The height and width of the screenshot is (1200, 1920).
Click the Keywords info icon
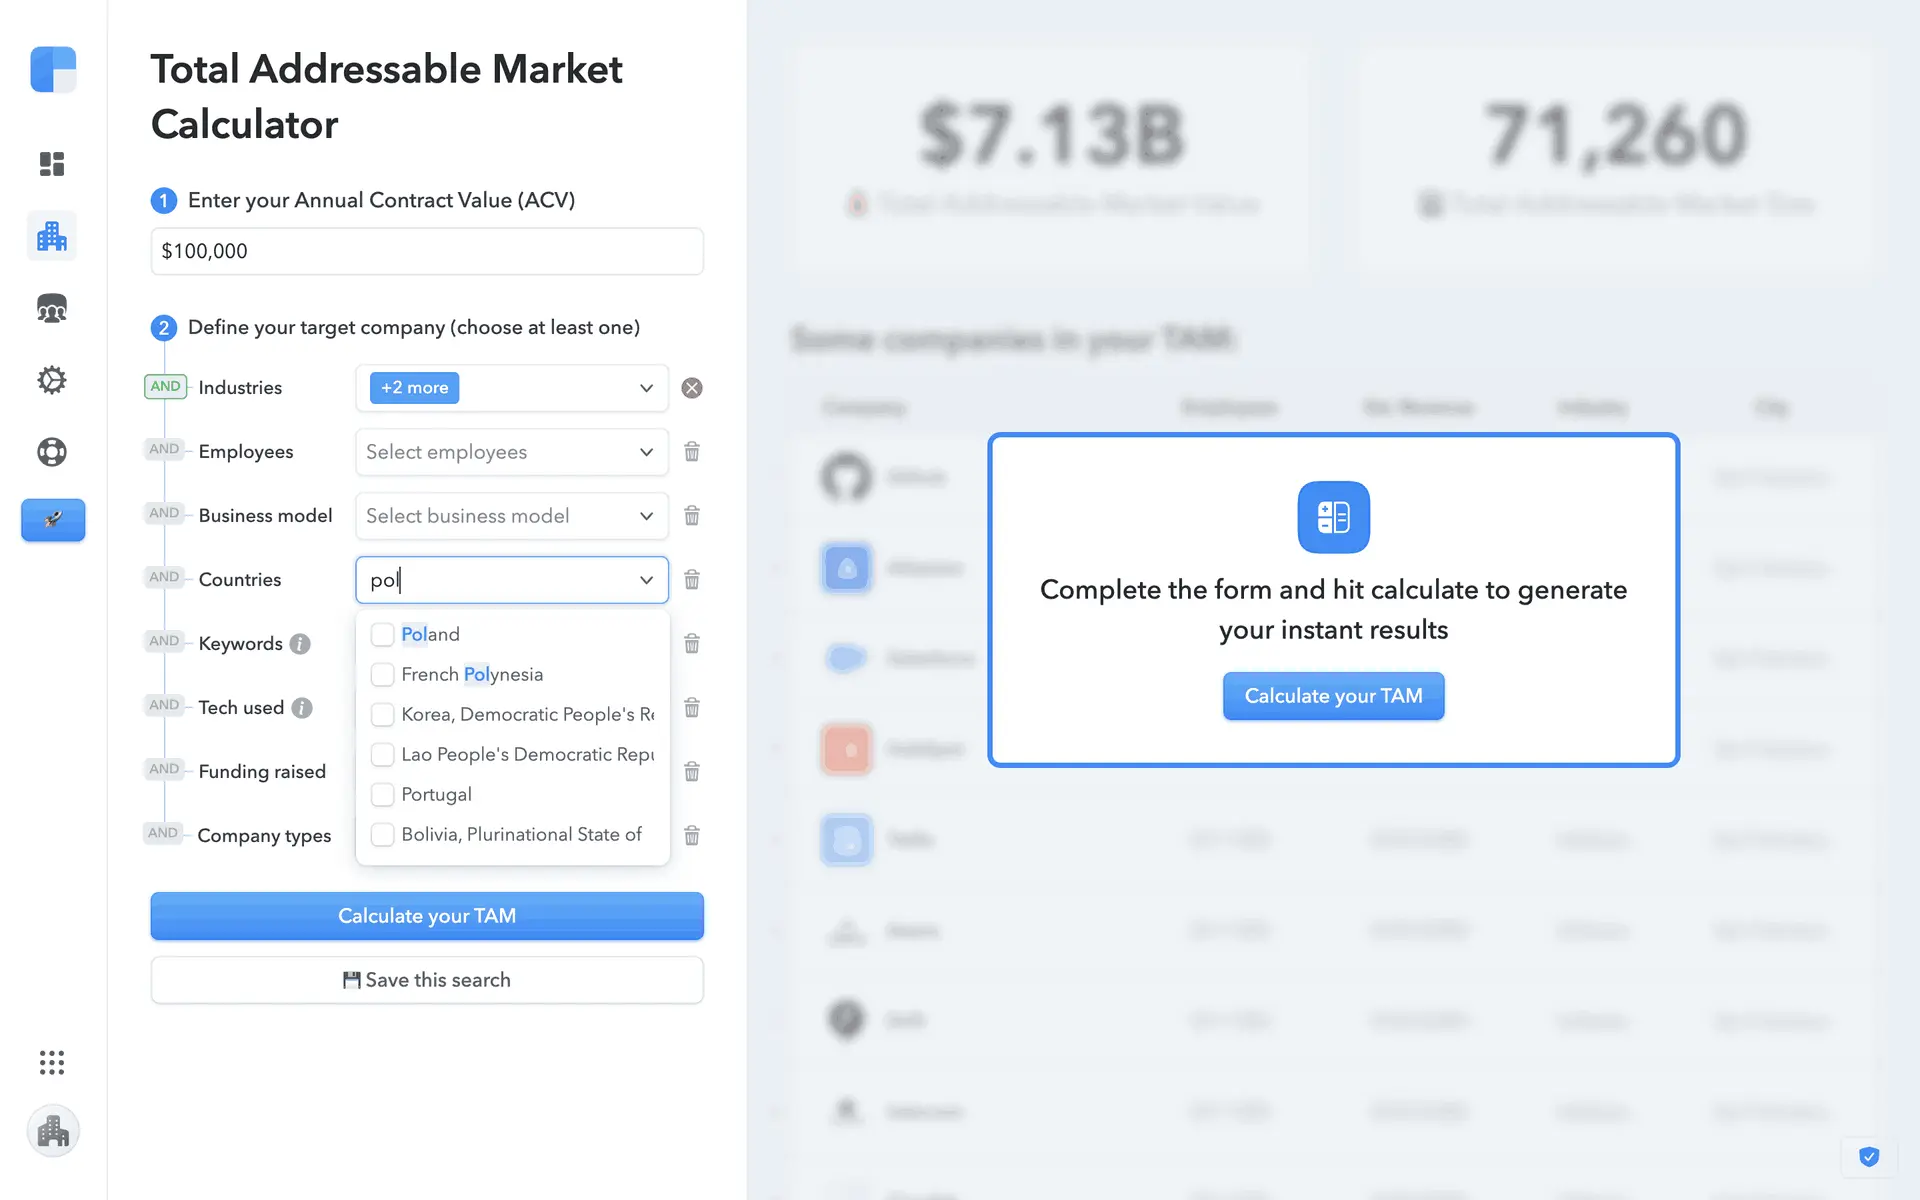coord(300,644)
